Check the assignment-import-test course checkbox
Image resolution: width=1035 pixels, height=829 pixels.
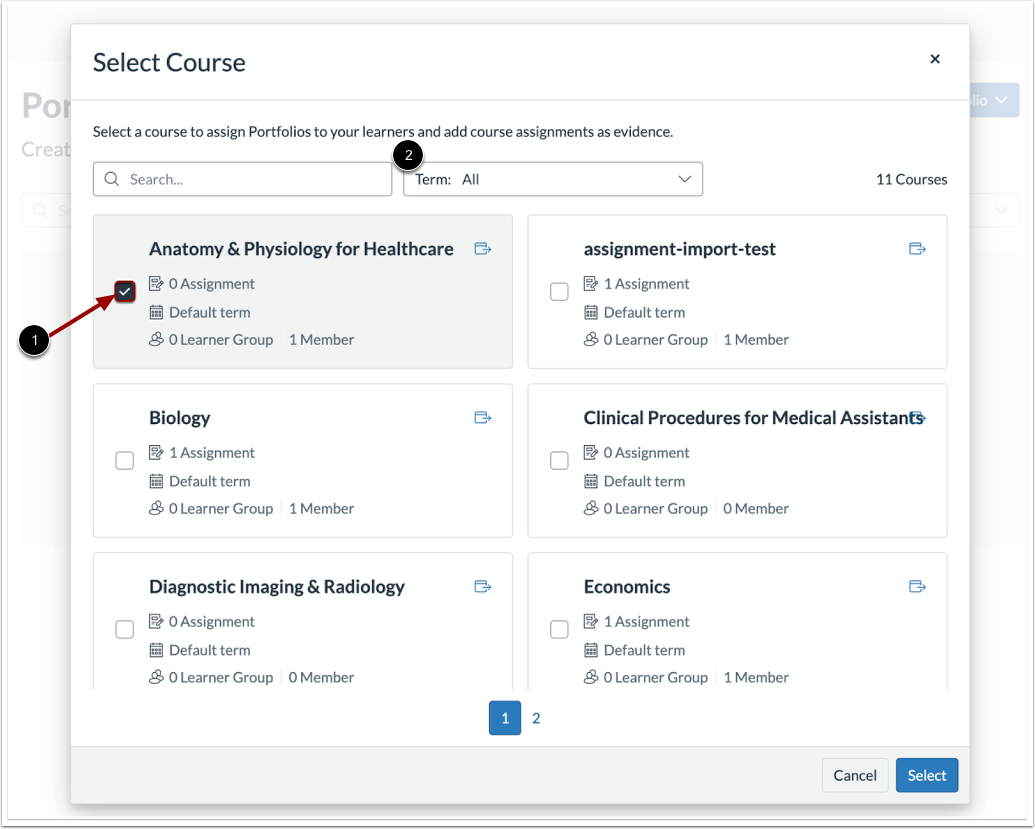coord(558,291)
